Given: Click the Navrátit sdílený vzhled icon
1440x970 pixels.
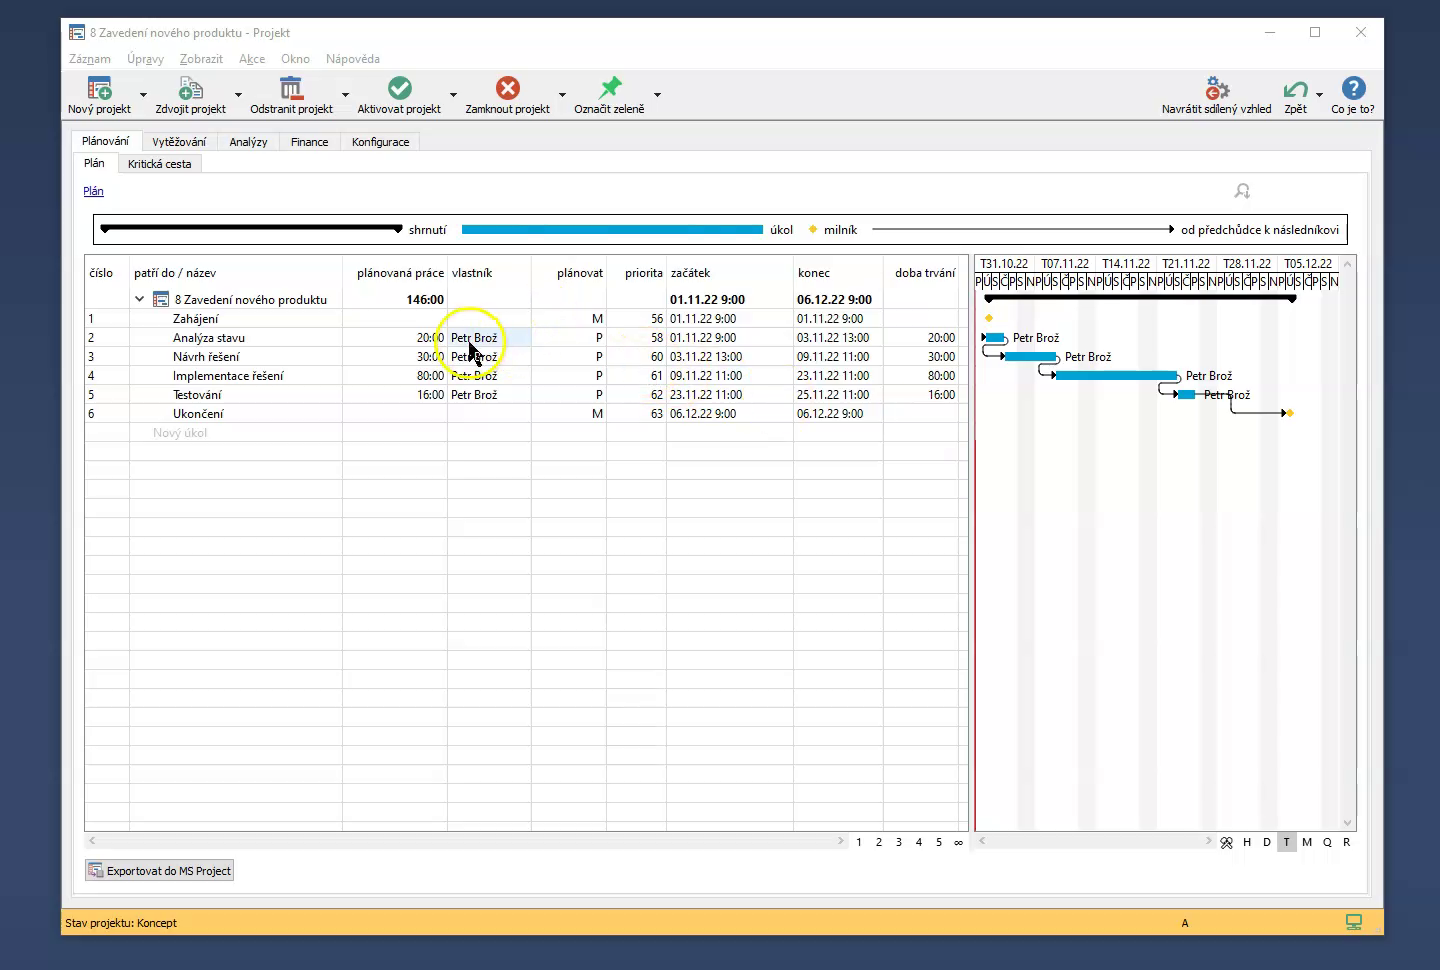Looking at the screenshot, I should [x=1216, y=89].
